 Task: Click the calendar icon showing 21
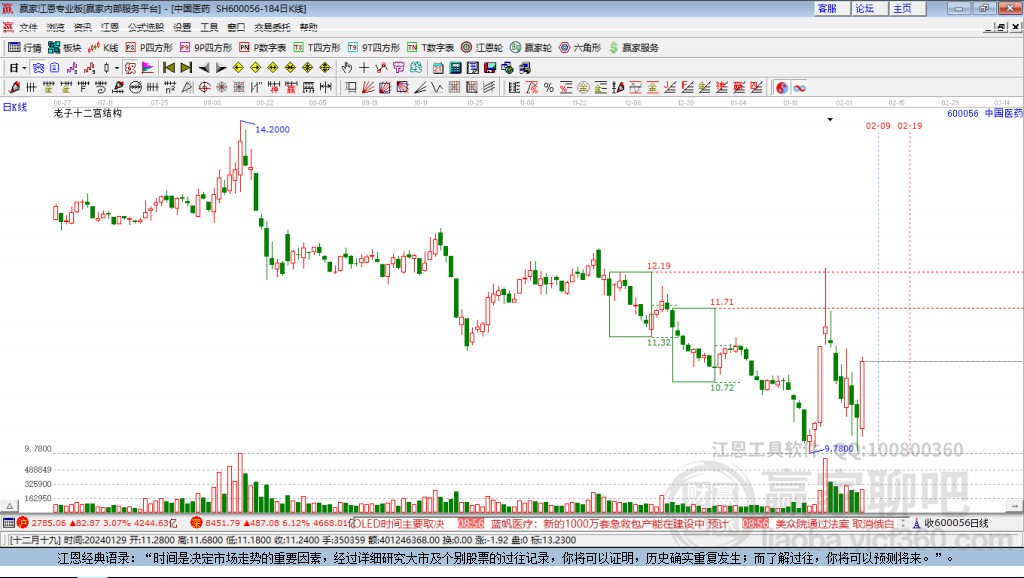(438, 68)
